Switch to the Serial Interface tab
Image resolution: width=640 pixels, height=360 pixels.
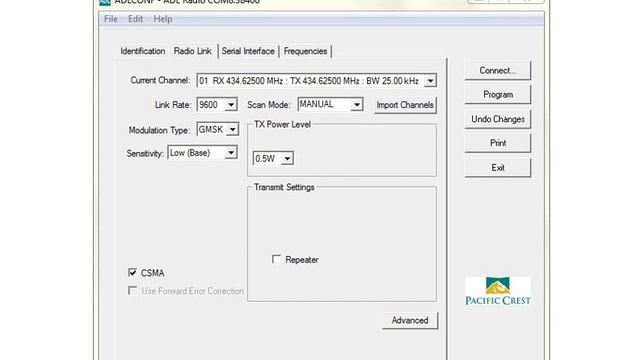coord(248,51)
